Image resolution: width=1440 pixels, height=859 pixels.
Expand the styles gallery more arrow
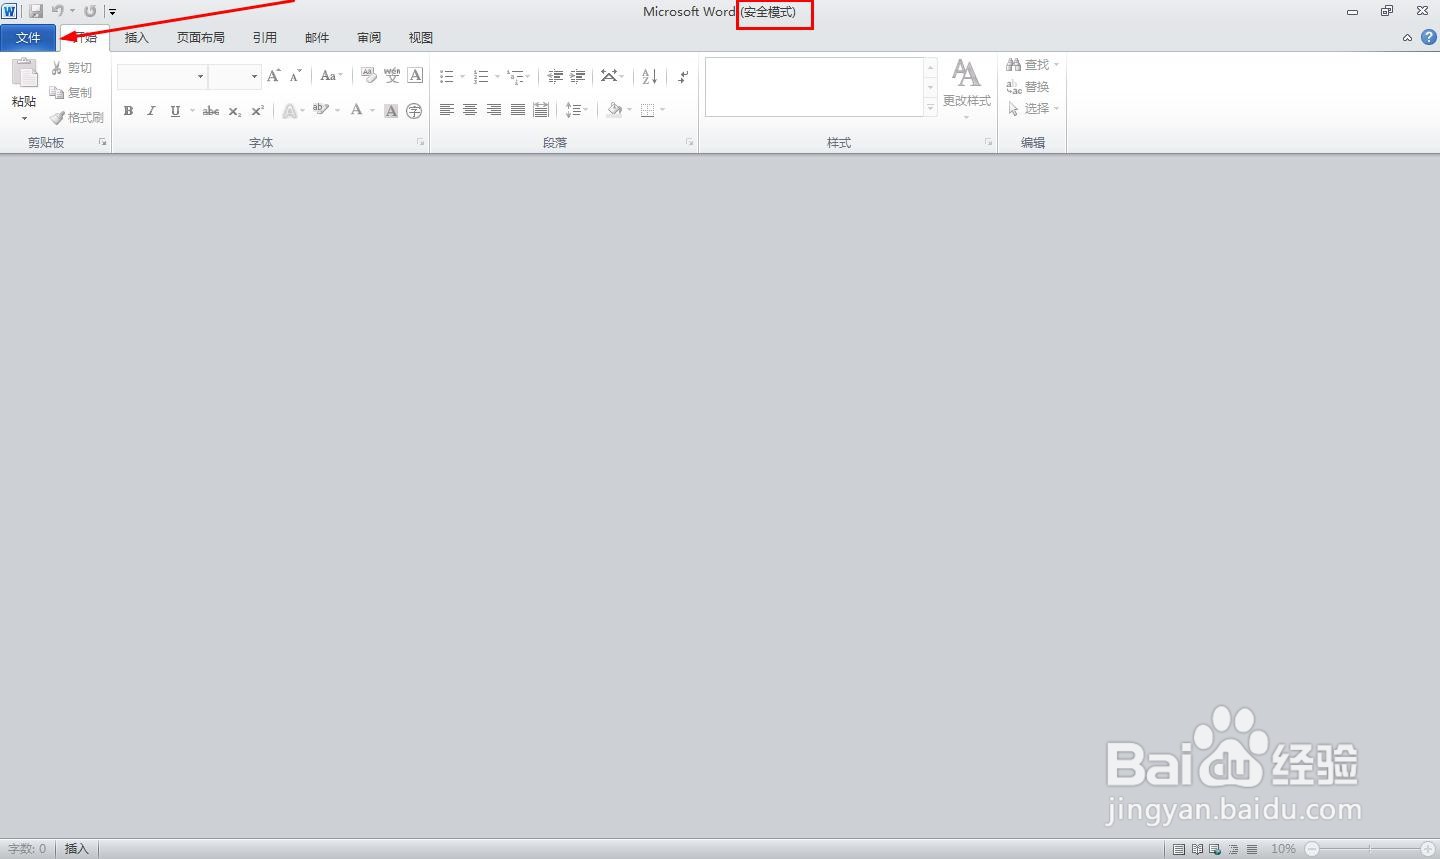(x=930, y=107)
